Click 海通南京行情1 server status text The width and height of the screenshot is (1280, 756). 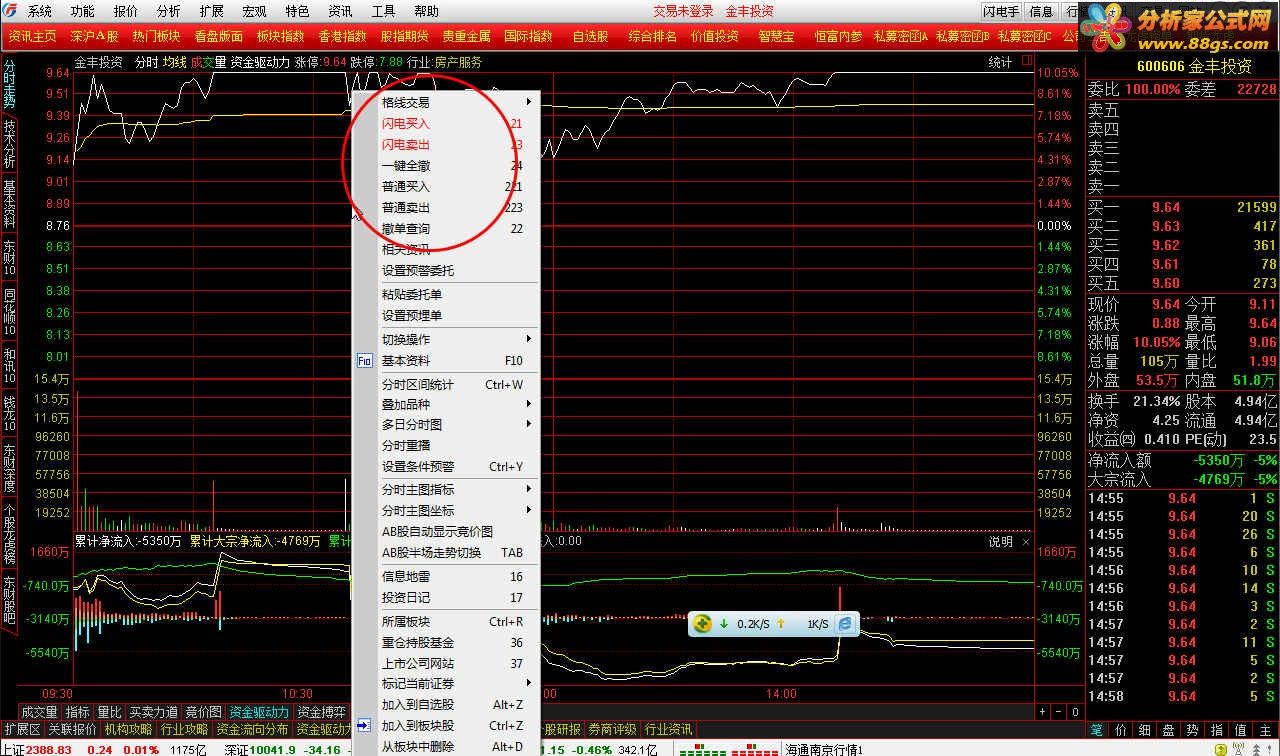824,749
